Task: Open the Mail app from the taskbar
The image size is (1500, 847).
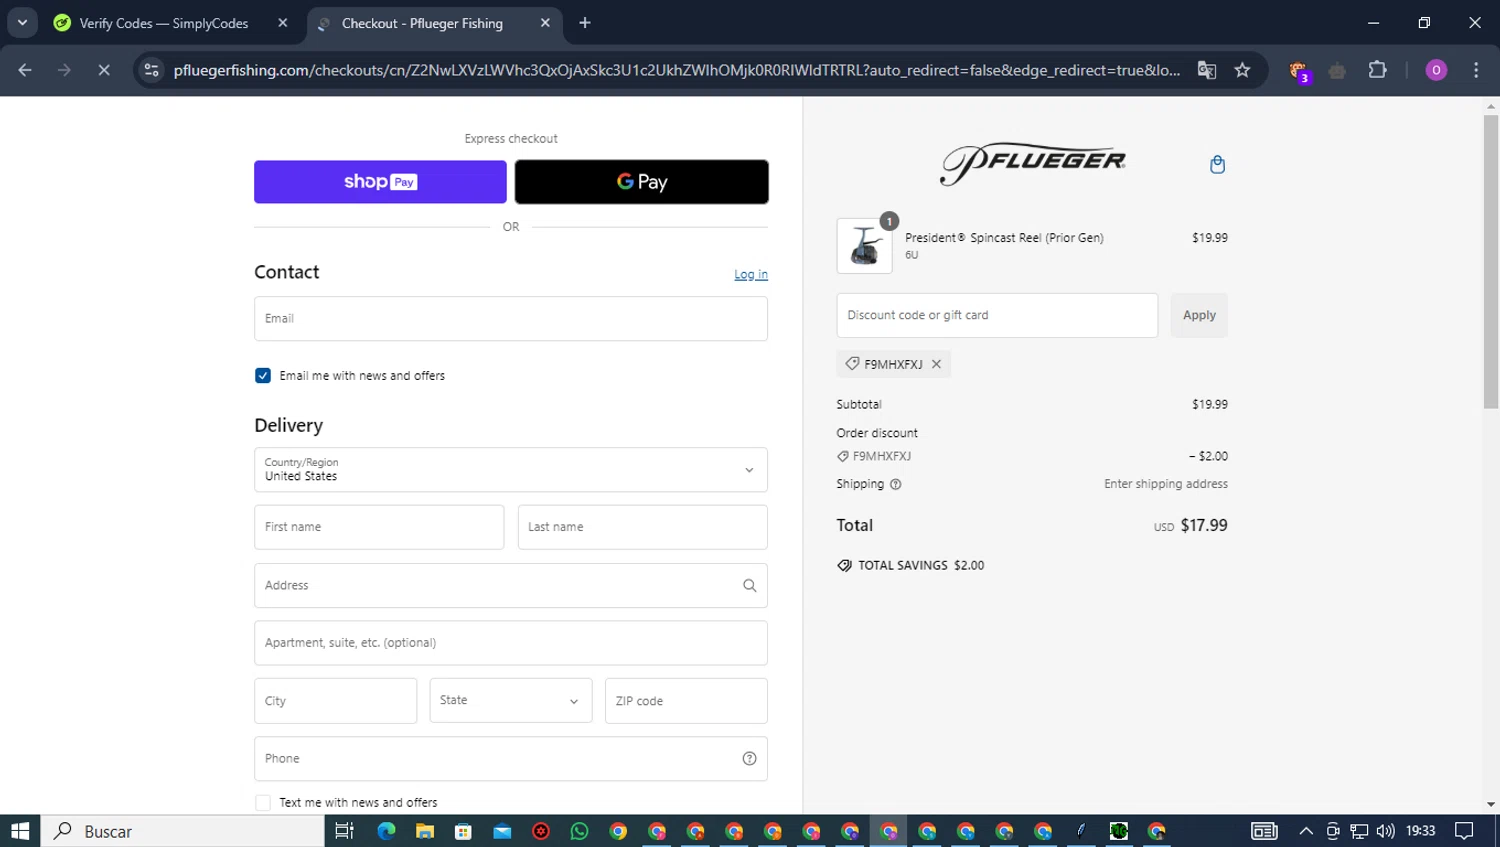Action: coord(502,831)
